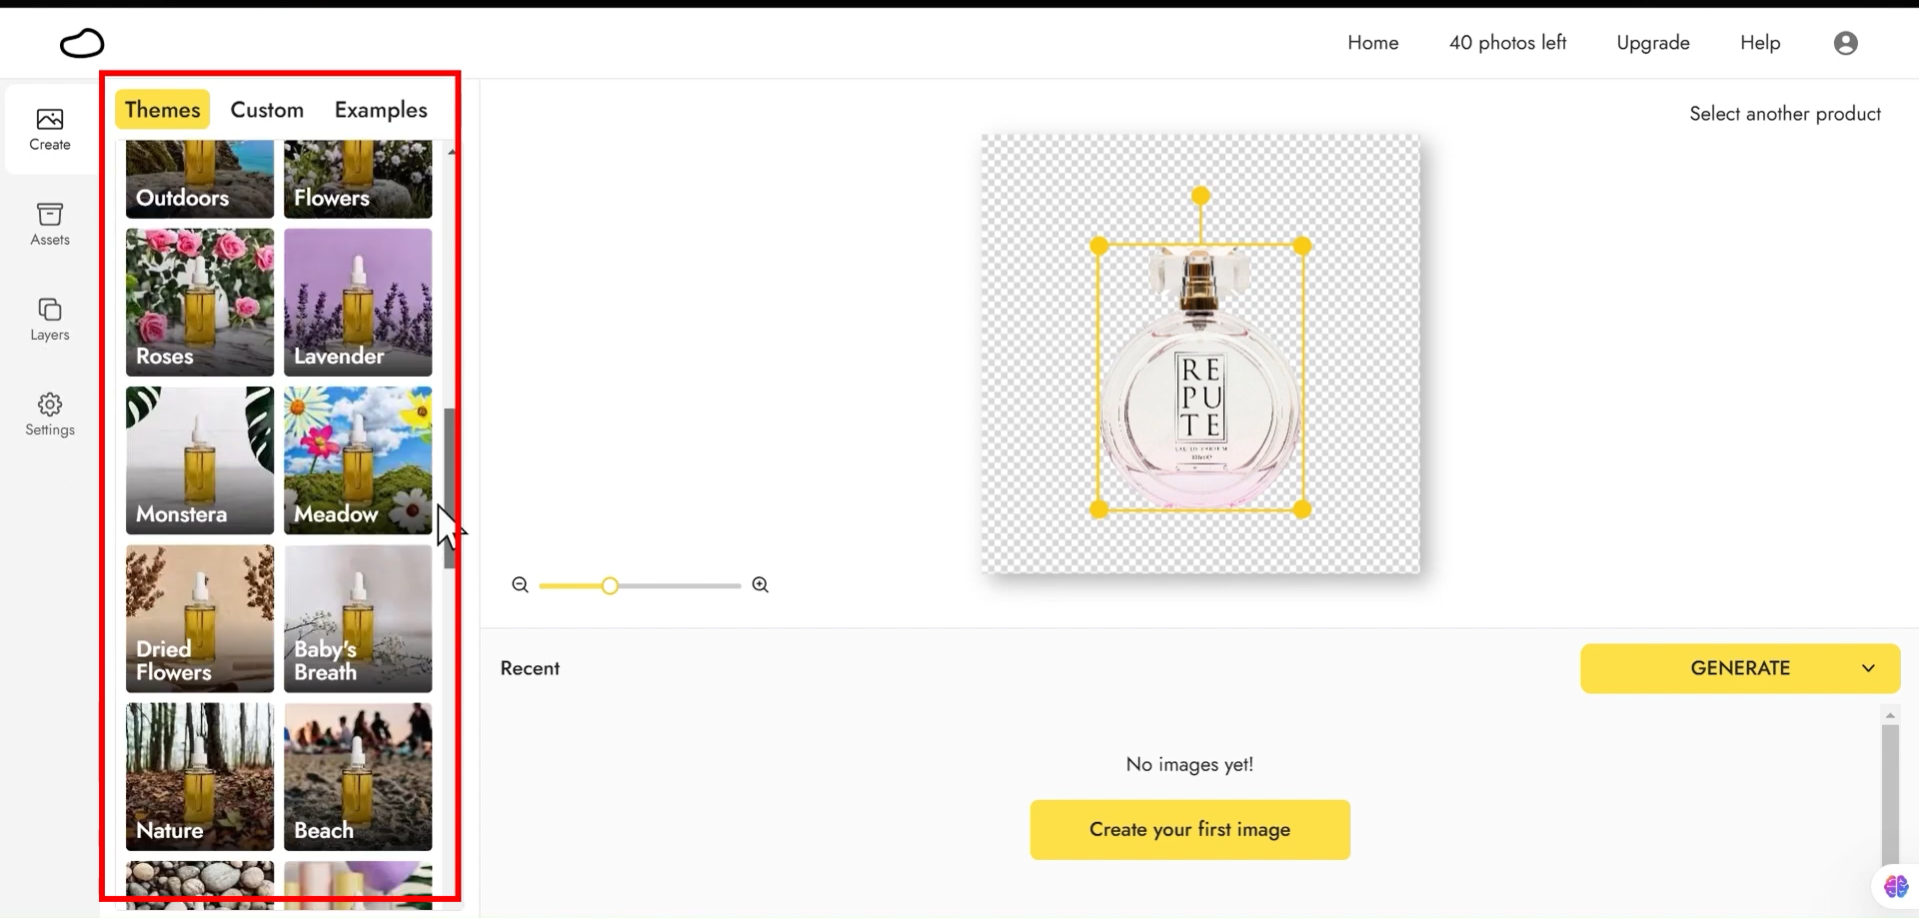This screenshot has height=918, width=1919.
Task: Select the Nature theme
Action: click(200, 776)
